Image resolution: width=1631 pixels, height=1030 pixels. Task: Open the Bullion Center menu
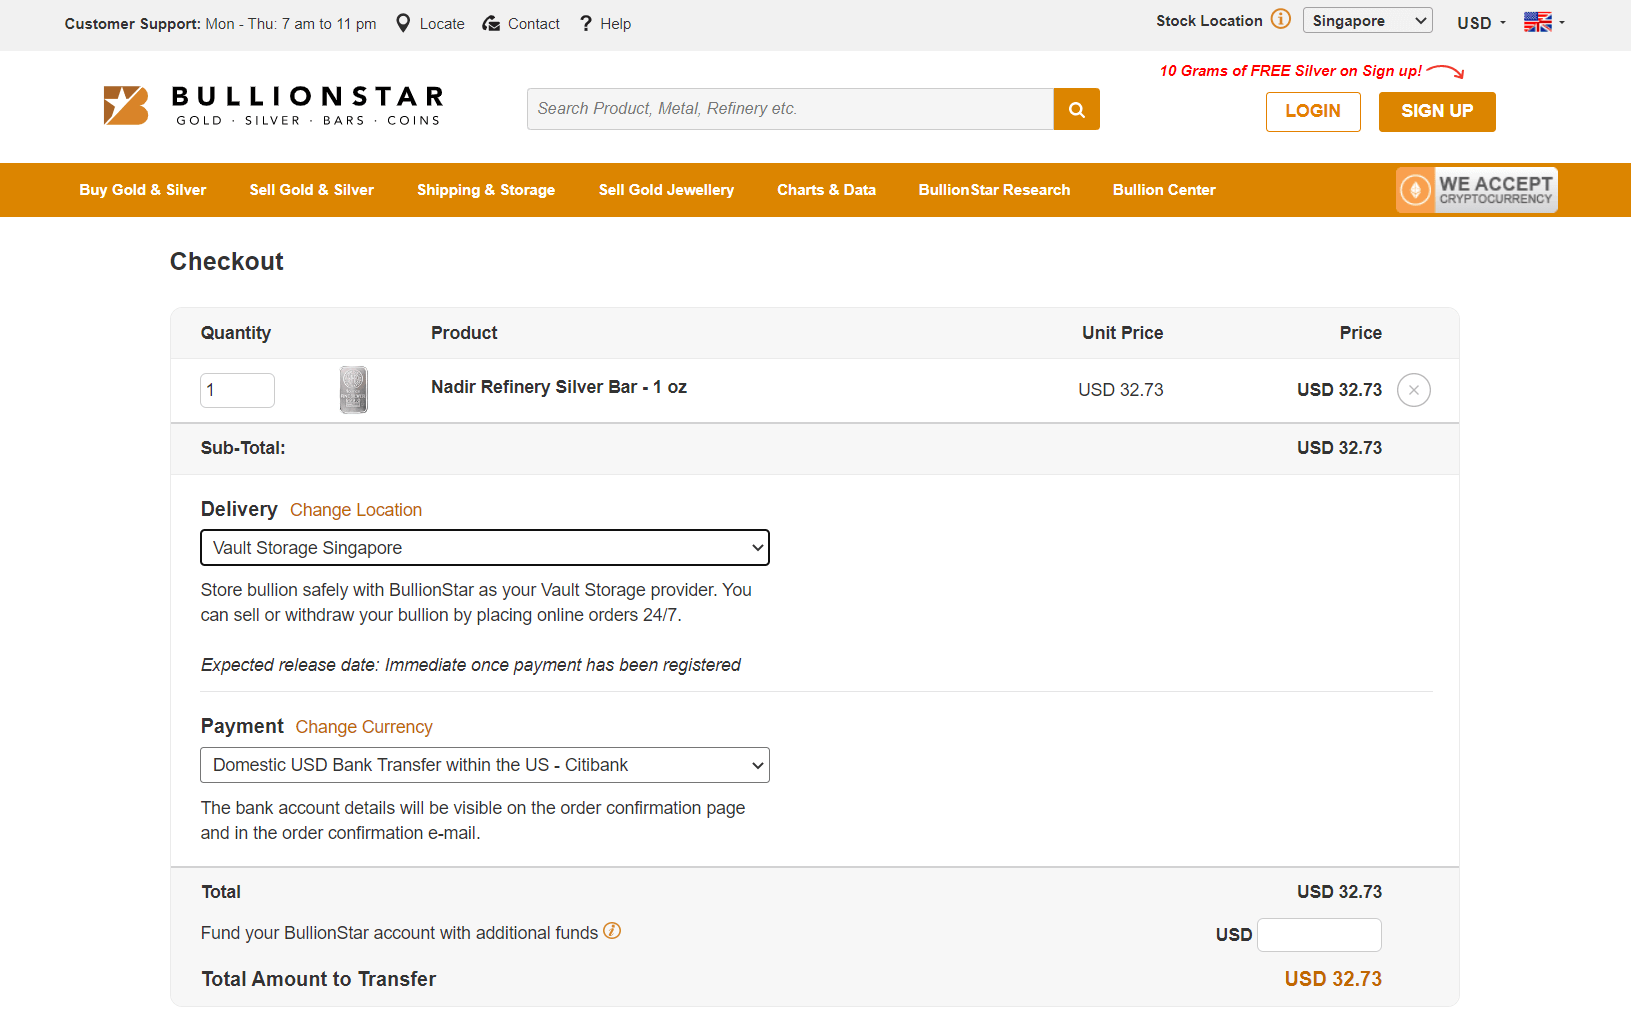1164,190
